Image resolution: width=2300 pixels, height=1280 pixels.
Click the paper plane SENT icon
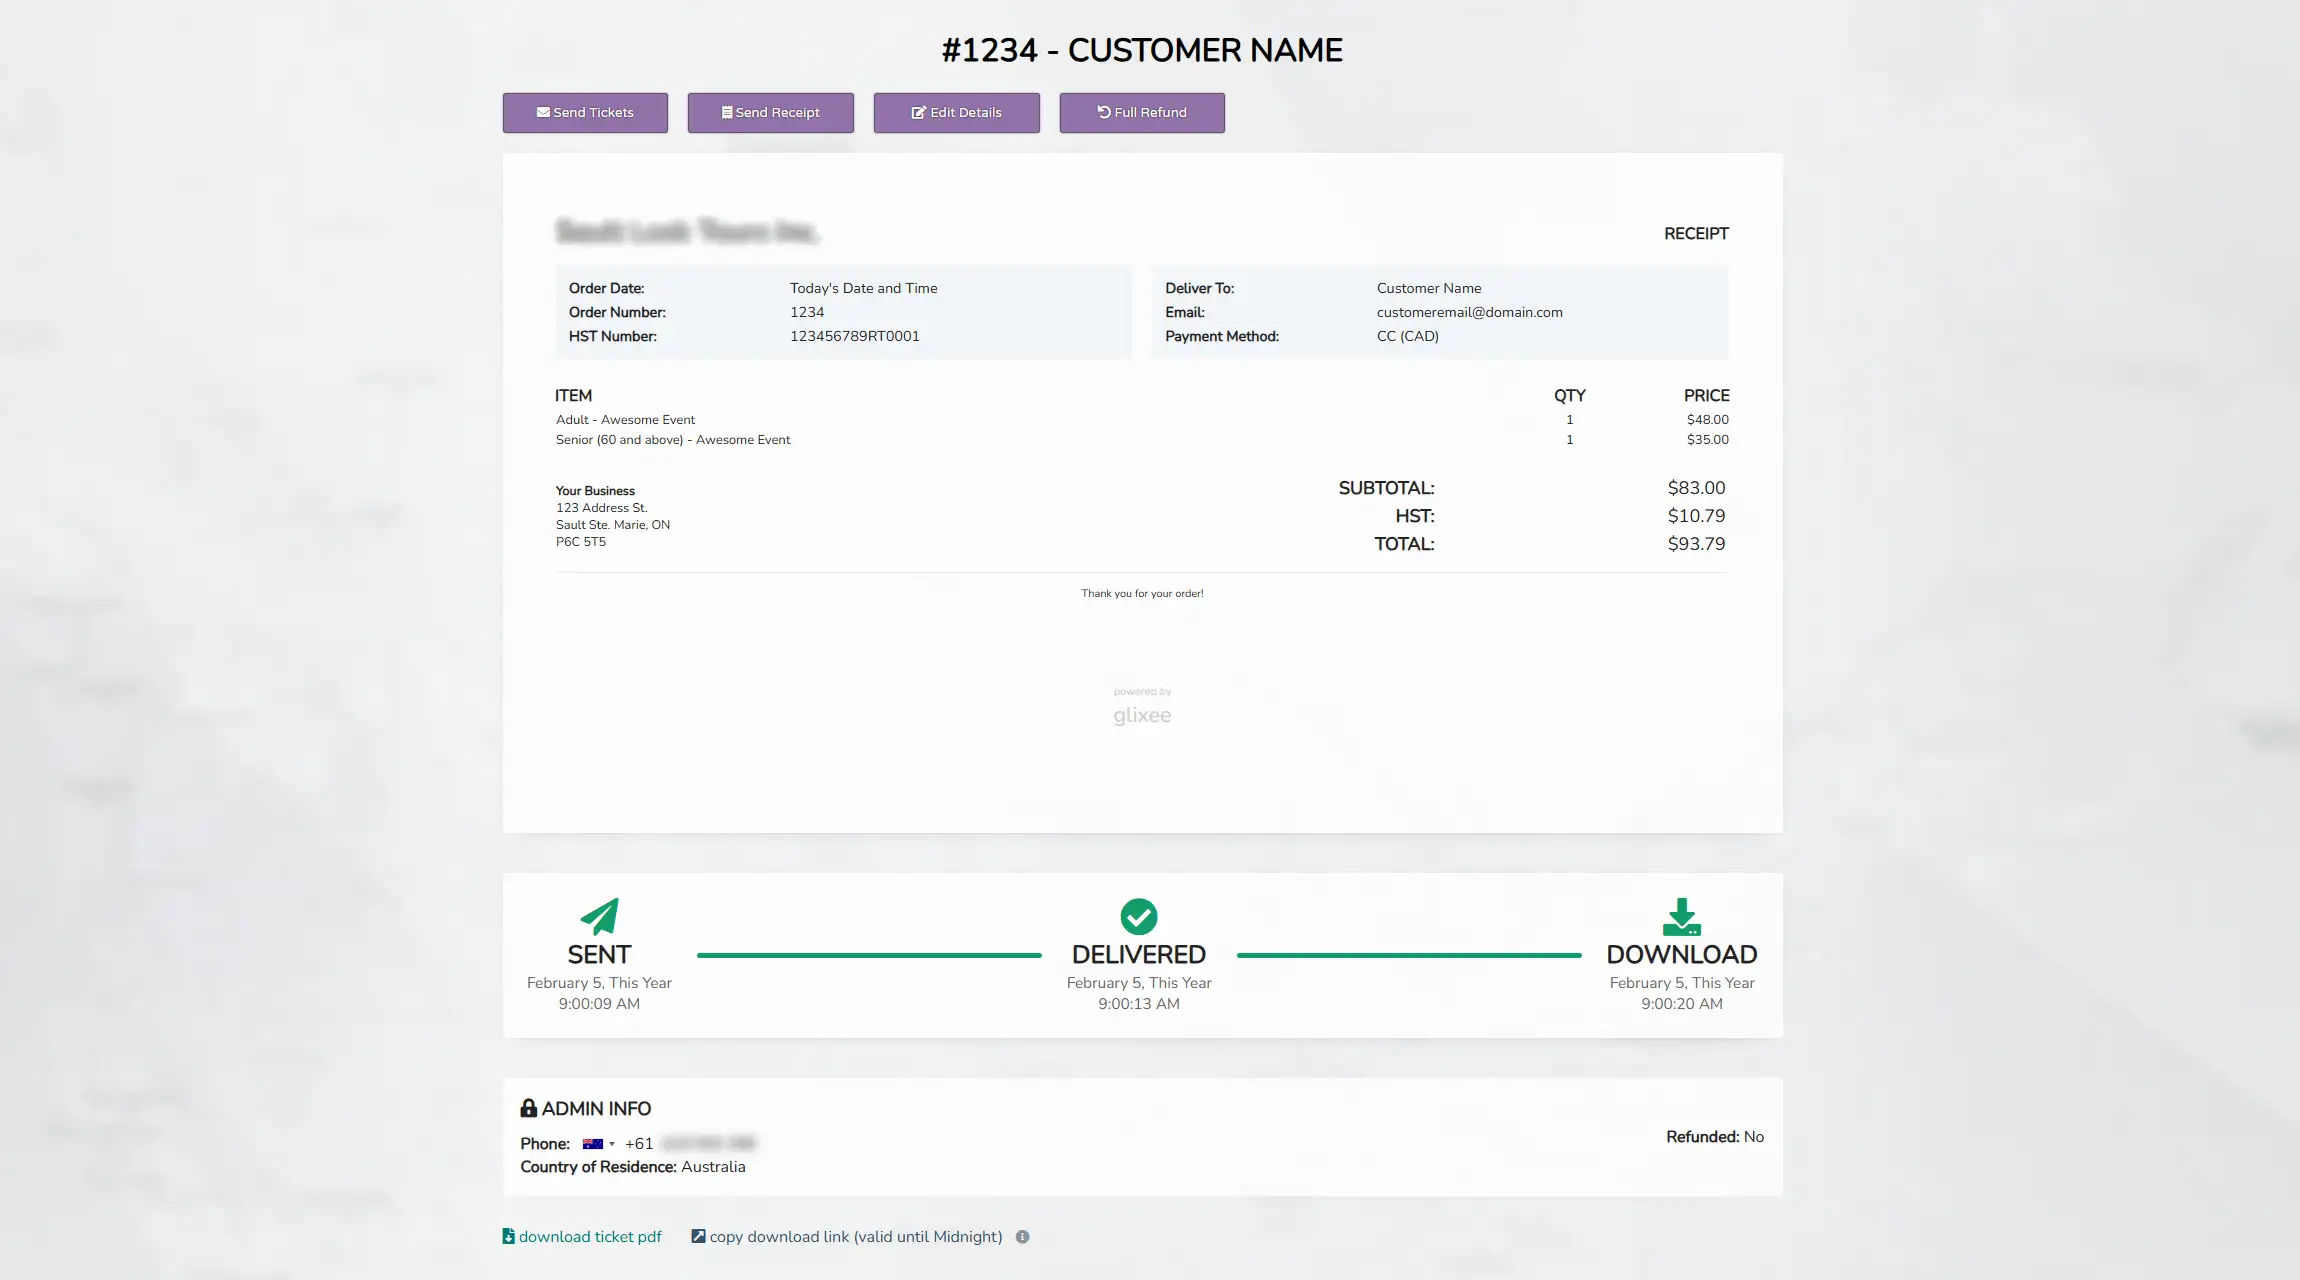click(x=599, y=916)
